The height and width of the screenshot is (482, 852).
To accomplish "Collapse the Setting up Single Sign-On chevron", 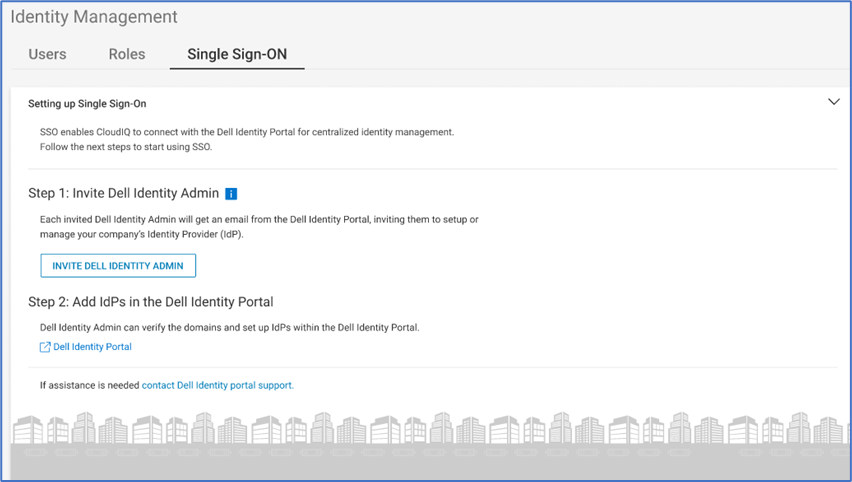I will [x=834, y=102].
